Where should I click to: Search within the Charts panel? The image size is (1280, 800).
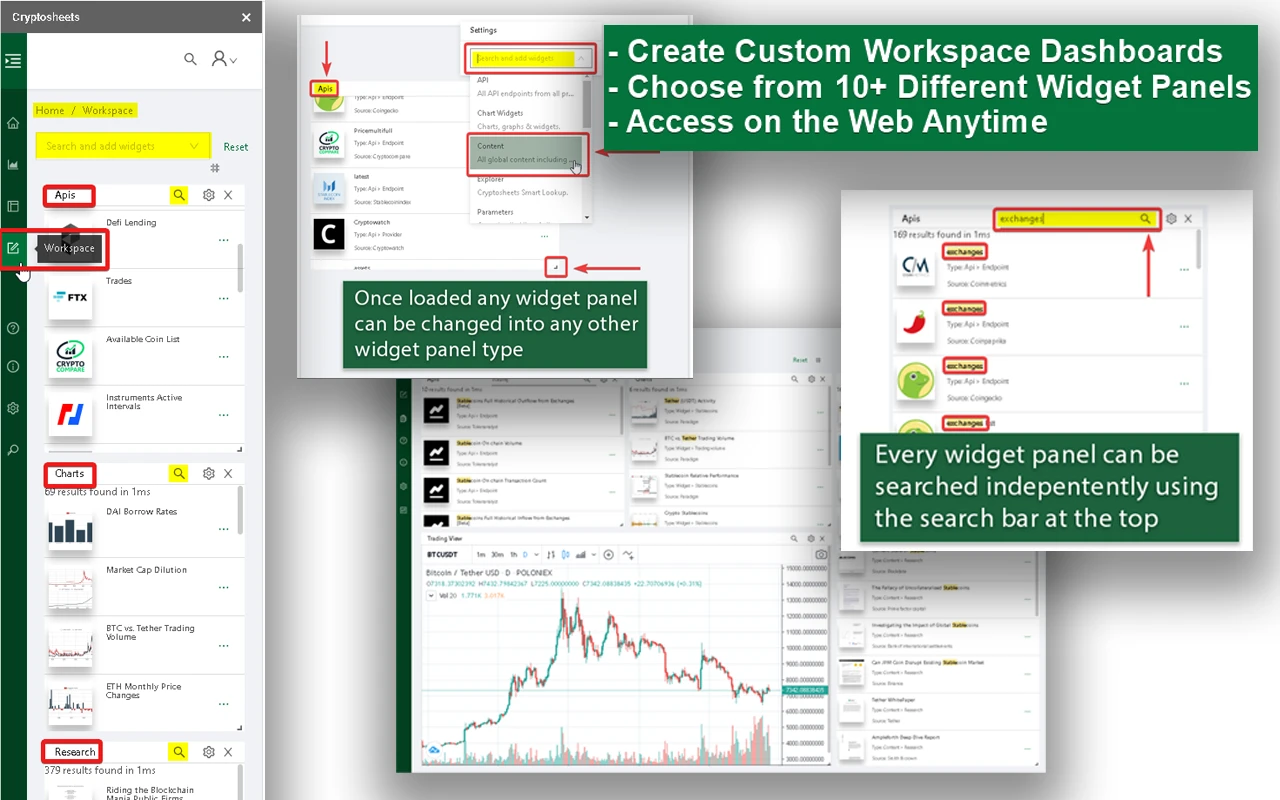[179, 474]
